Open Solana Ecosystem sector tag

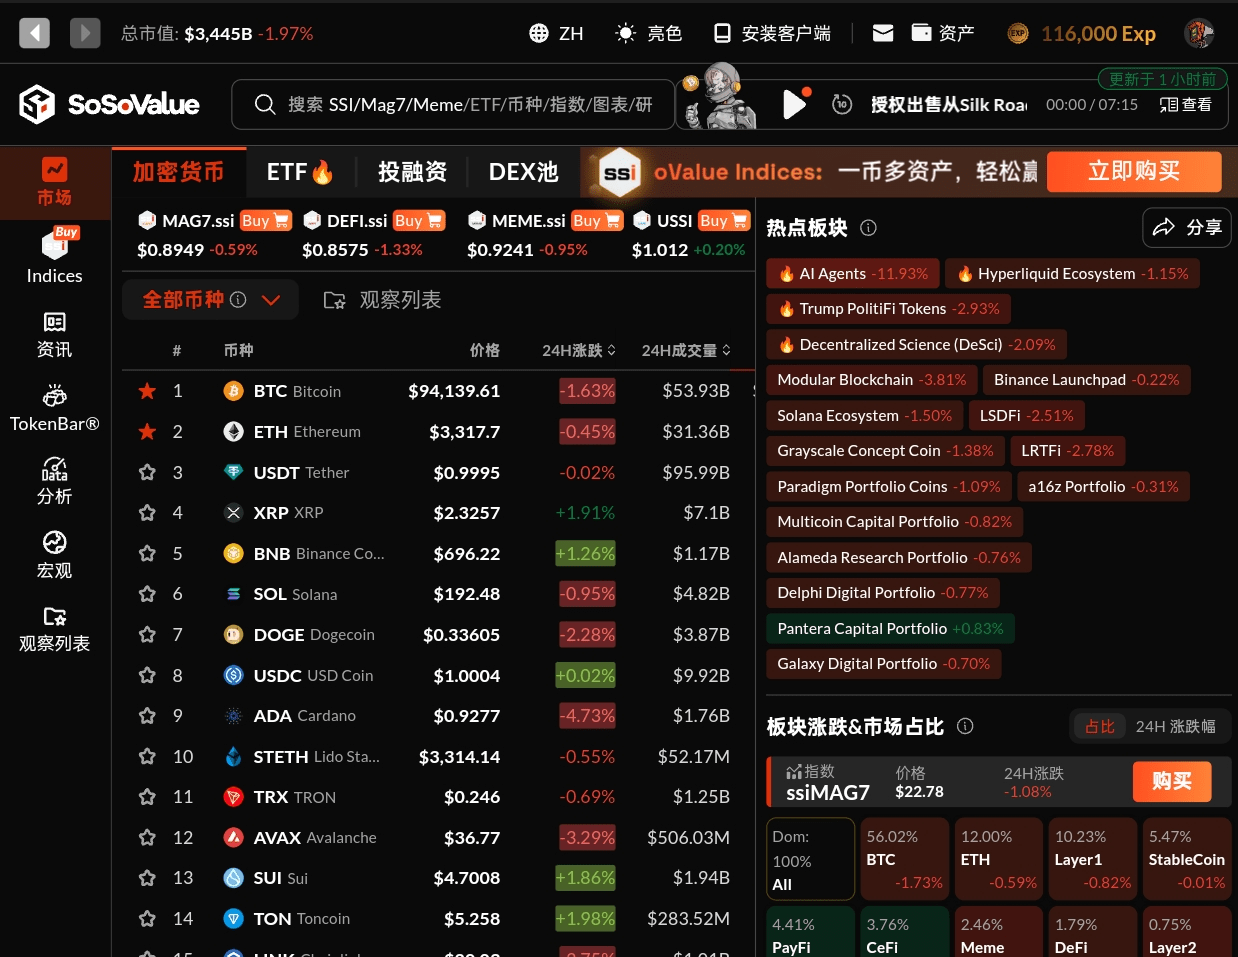[x=864, y=416]
